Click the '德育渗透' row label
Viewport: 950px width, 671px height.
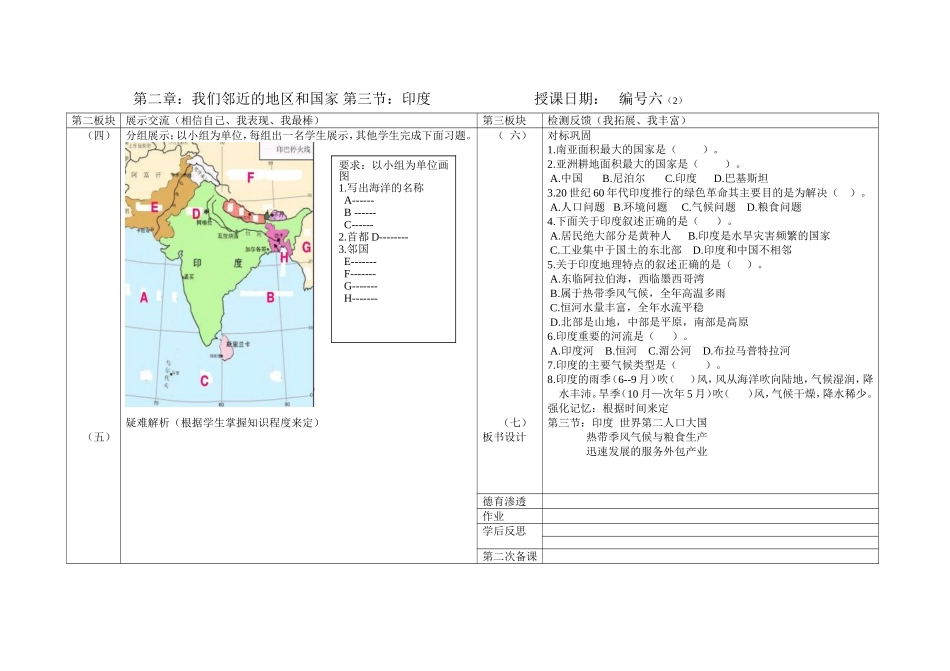click(504, 501)
